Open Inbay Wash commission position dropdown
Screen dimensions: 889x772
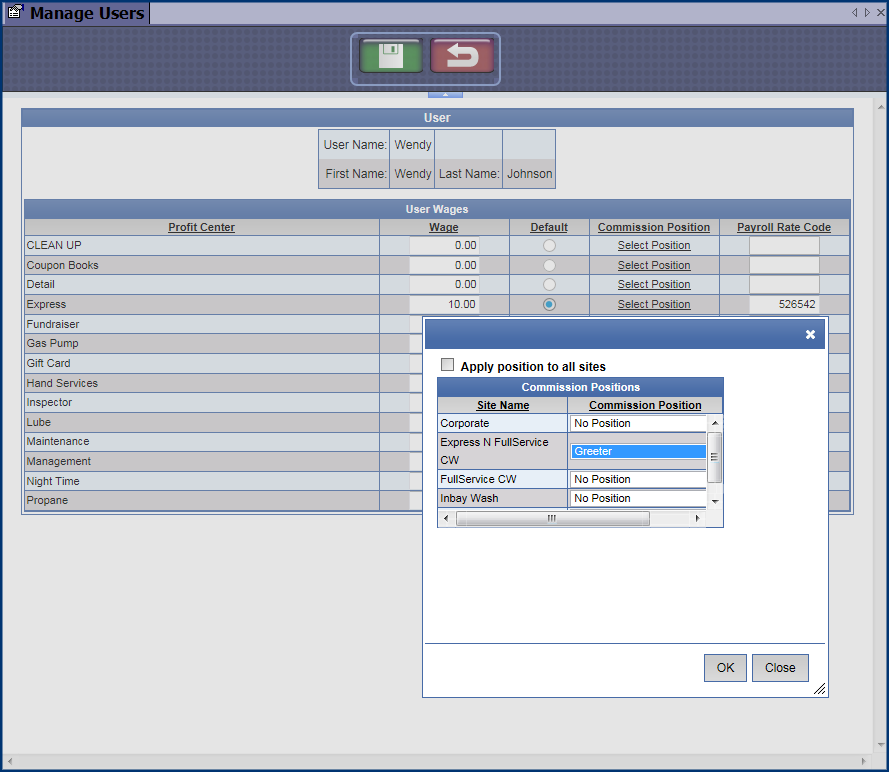(x=639, y=499)
